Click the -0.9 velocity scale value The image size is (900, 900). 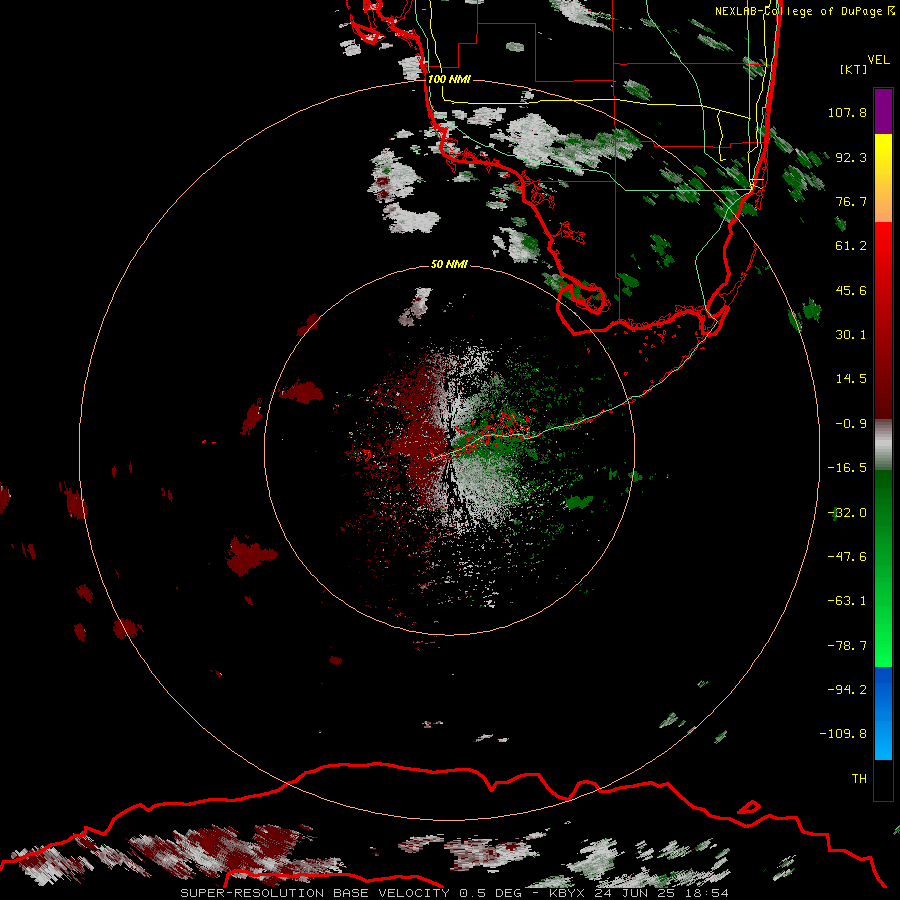851,424
